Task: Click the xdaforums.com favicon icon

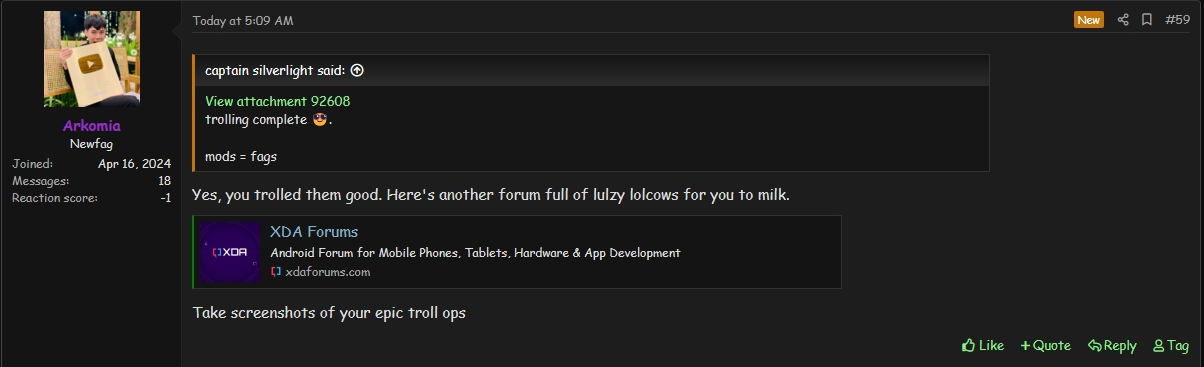Action: click(276, 271)
